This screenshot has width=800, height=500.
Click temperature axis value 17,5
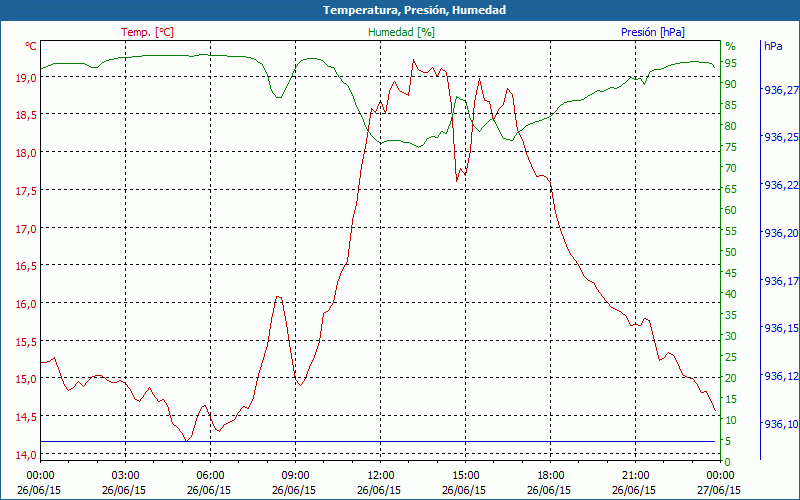pos(26,191)
